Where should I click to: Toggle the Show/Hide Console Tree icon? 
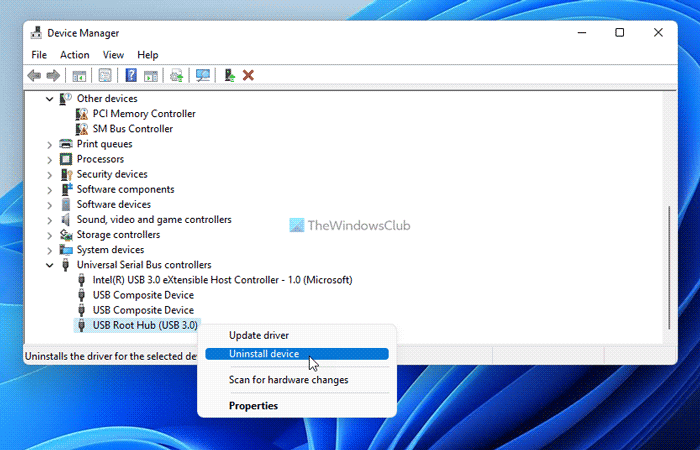(x=79, y=75)
